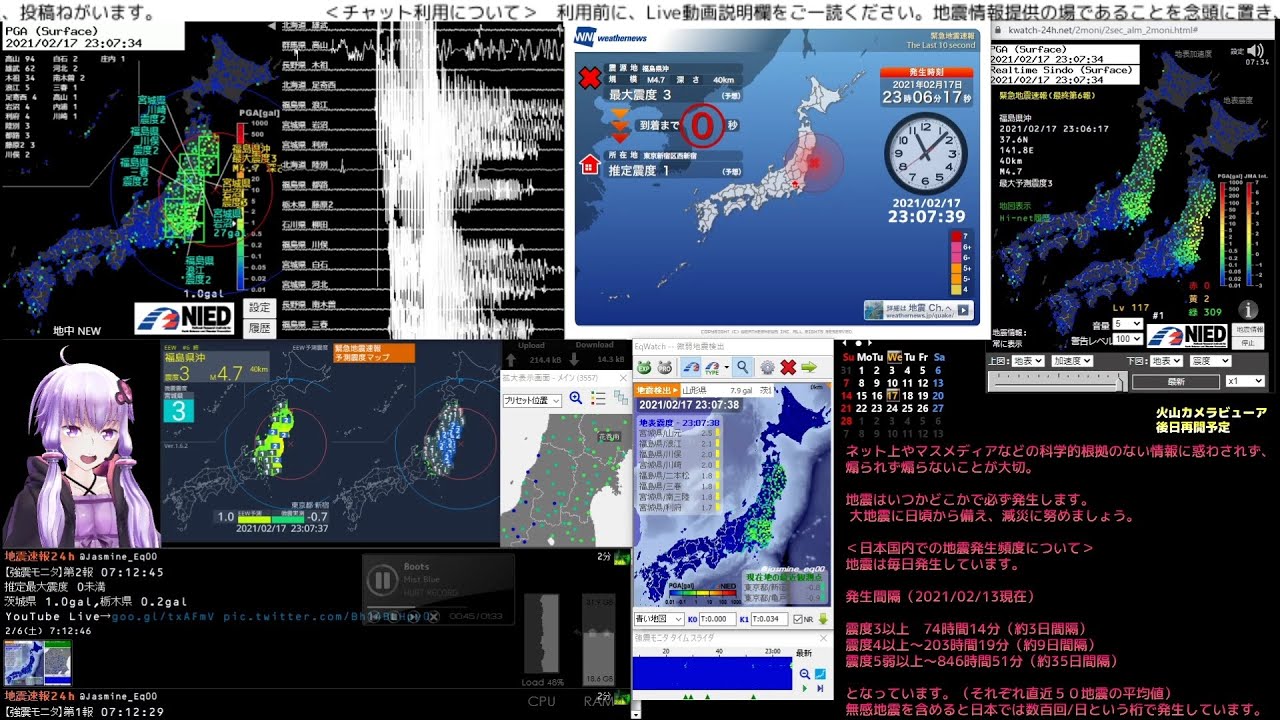Click the green arrow icon in EqWatch toolbar
This screenshot has height=720, width=1280.
coord(809,367)
